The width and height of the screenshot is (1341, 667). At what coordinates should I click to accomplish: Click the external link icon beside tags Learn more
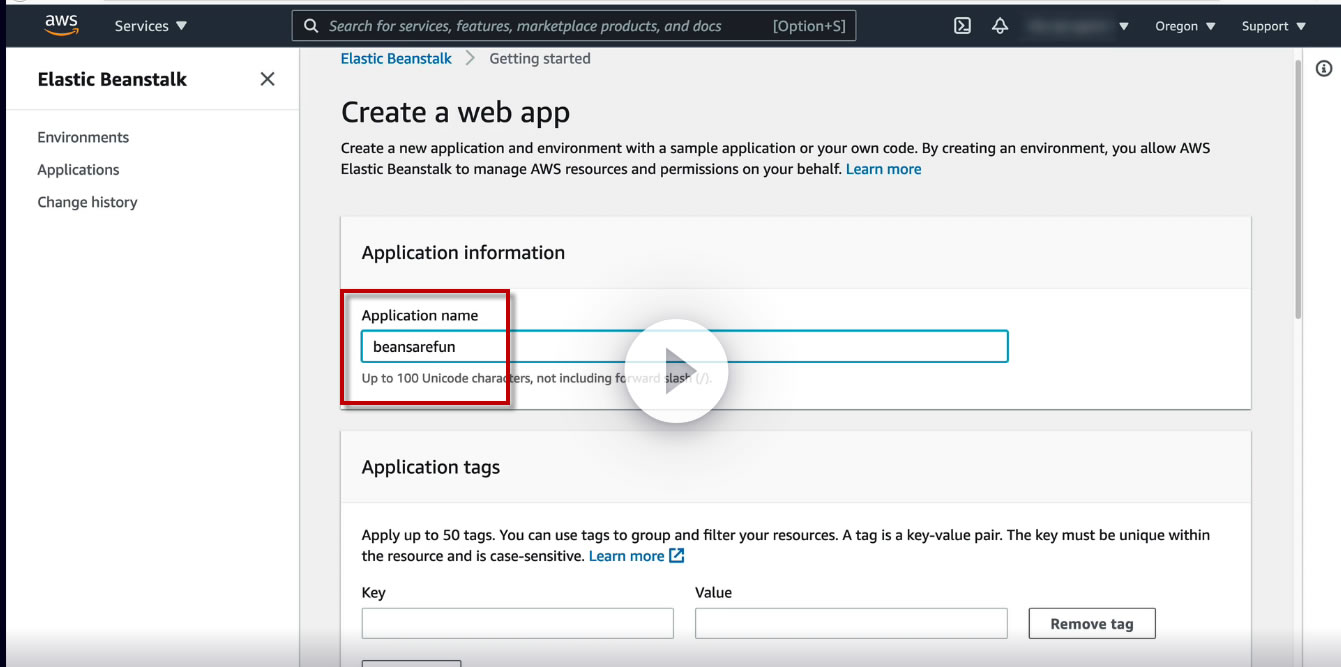tap(677, 555)
